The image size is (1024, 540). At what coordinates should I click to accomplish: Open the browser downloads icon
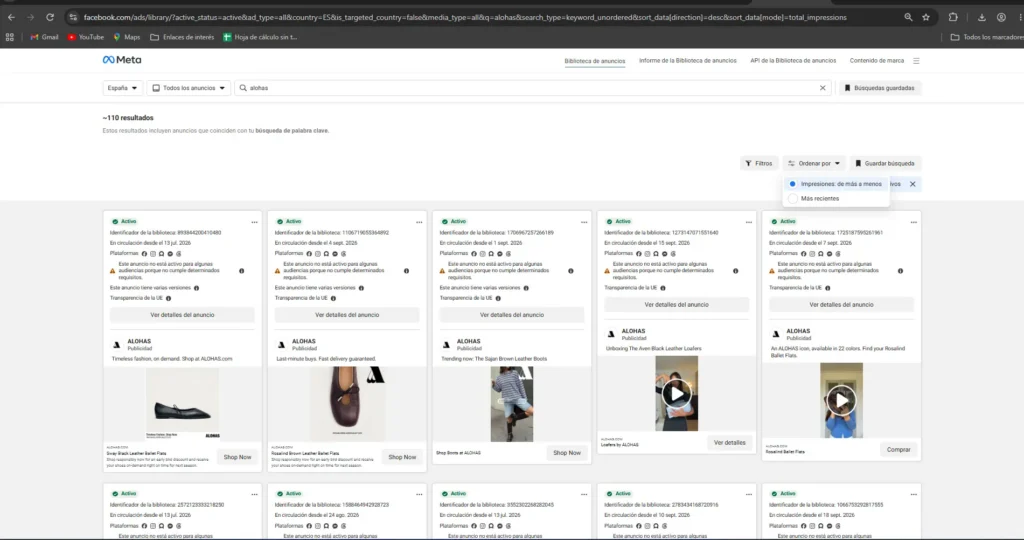click(981, 18)
